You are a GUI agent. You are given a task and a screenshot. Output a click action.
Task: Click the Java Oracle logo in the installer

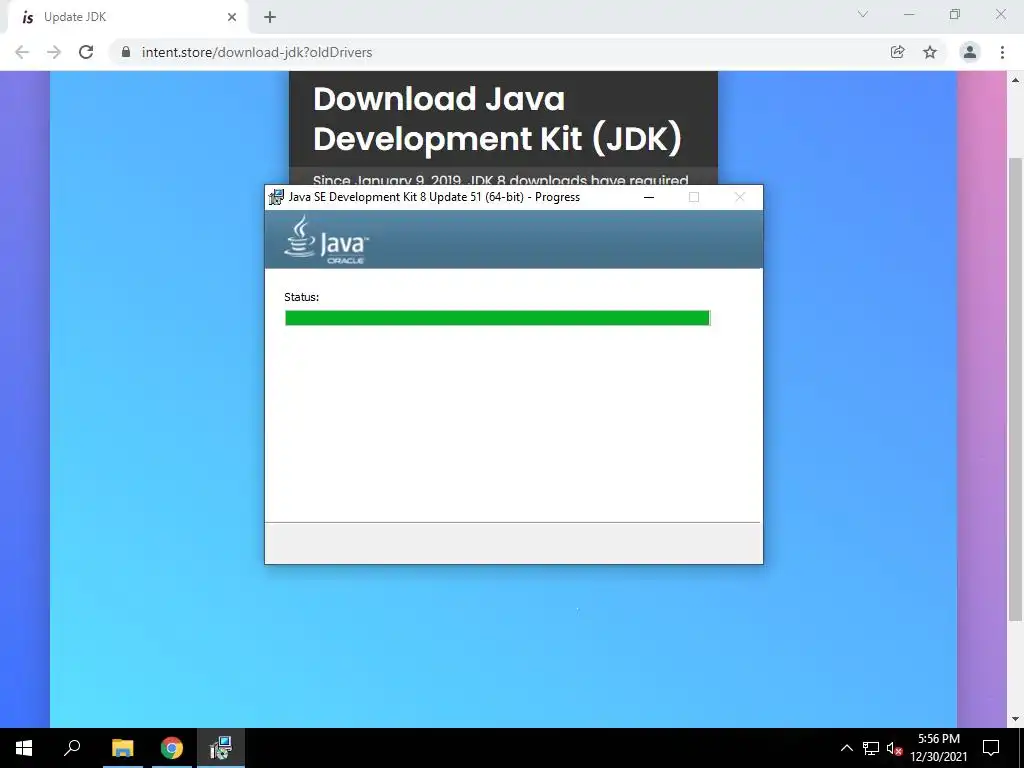point(327,240)
